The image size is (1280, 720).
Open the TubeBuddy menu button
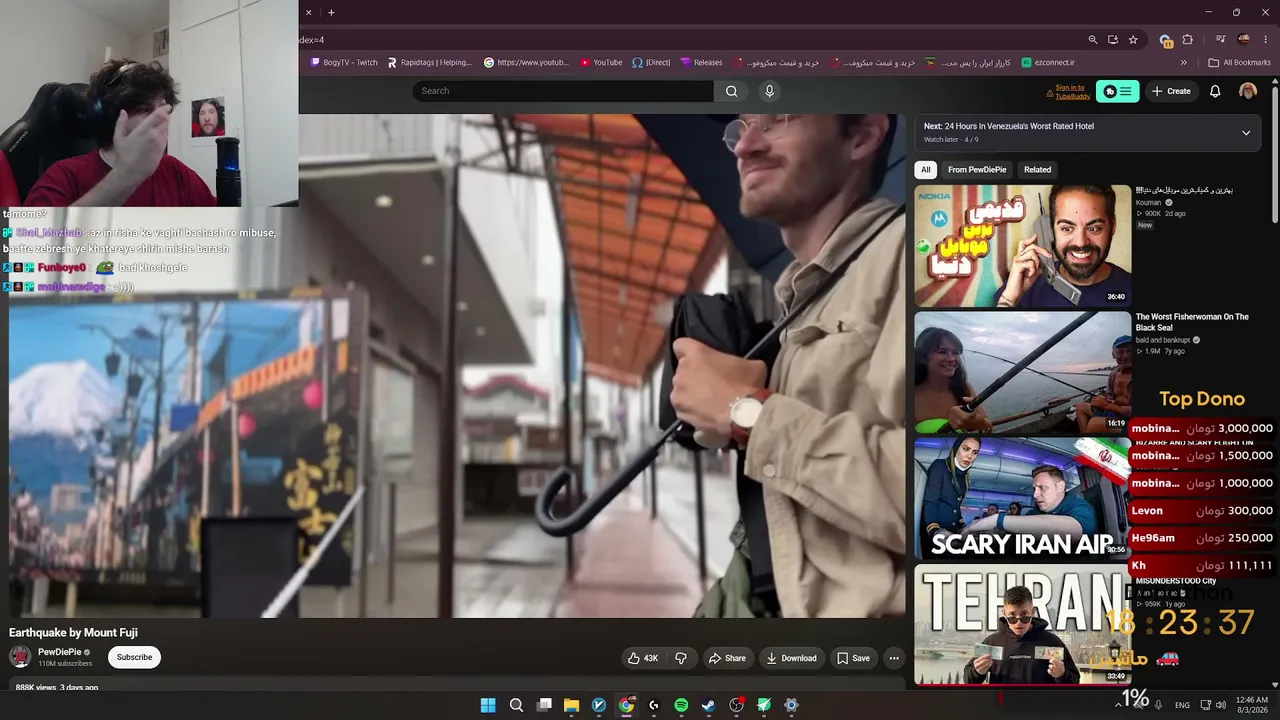coord(1118,91)
